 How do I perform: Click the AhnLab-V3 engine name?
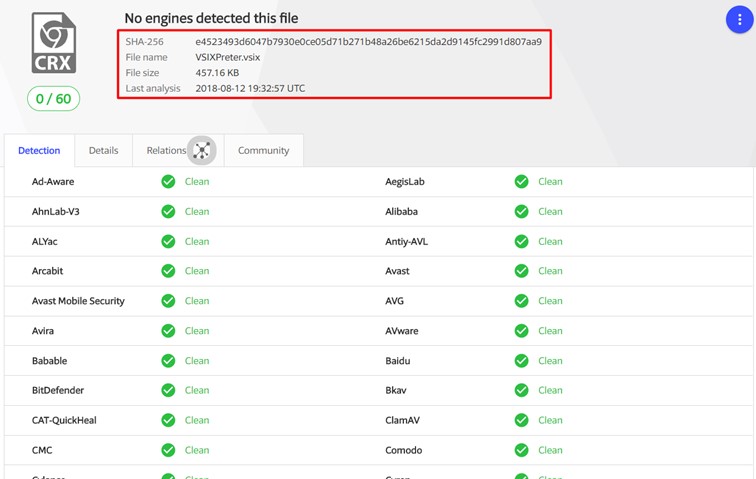(55, 212)
